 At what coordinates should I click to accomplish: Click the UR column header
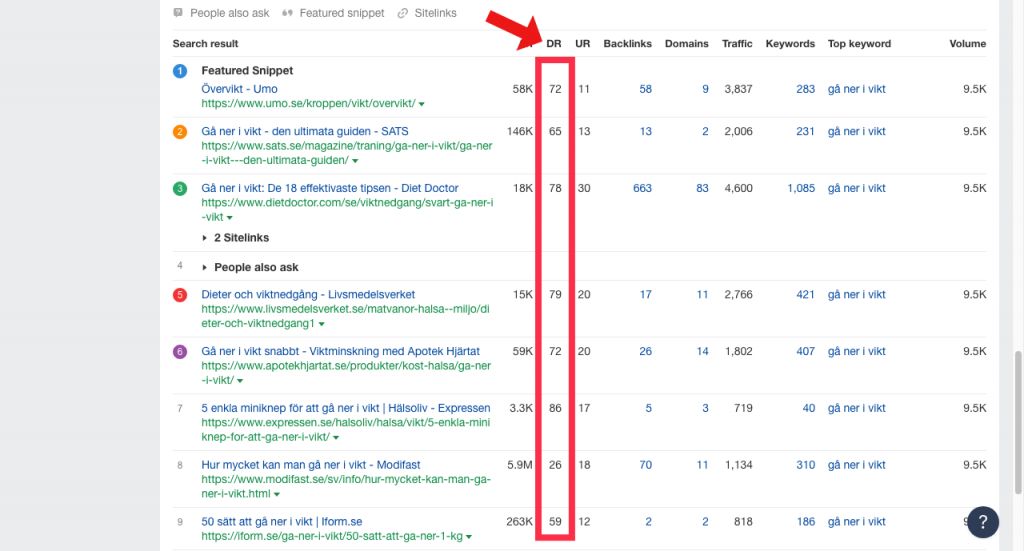[583, 44]
